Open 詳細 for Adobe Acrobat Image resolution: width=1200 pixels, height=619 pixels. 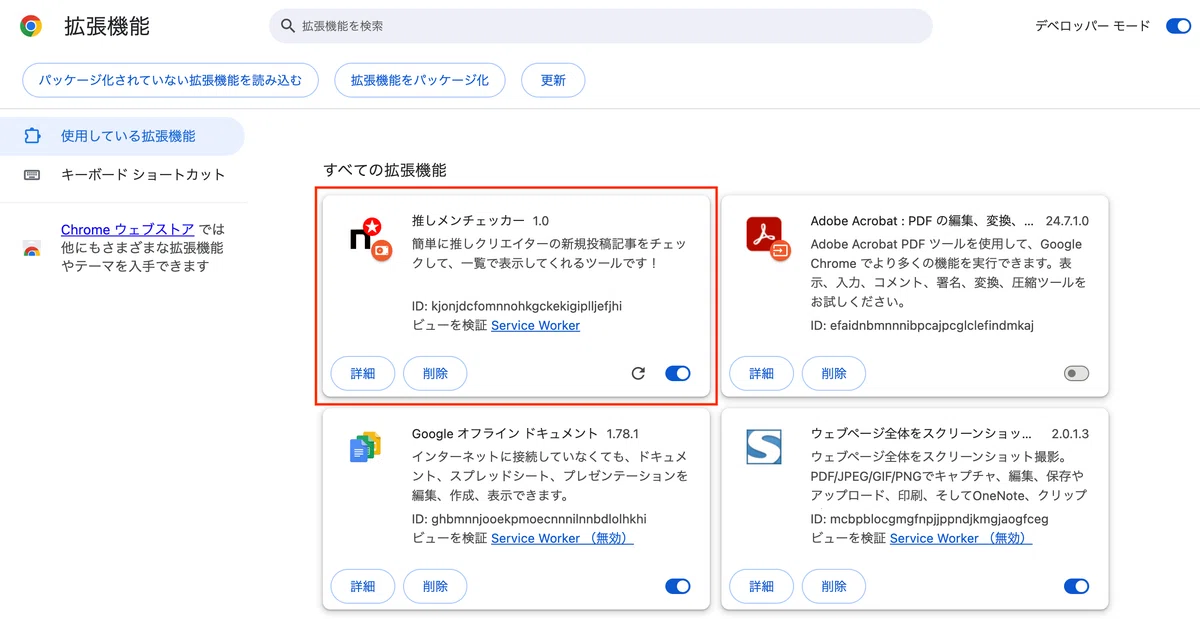tap(762, 374)
